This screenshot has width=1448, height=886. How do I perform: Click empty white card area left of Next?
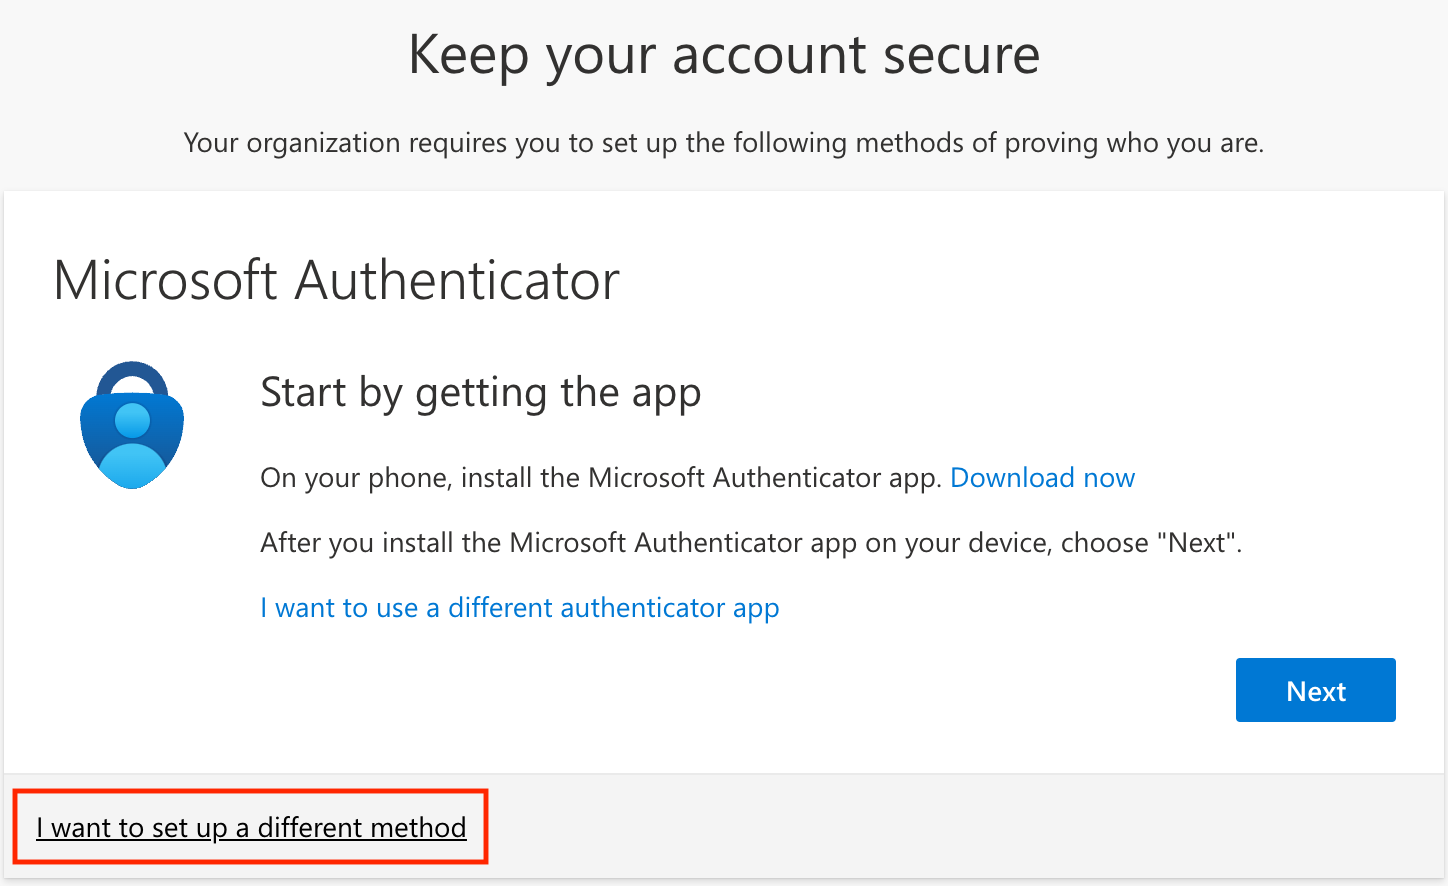[x=700, y=692]
